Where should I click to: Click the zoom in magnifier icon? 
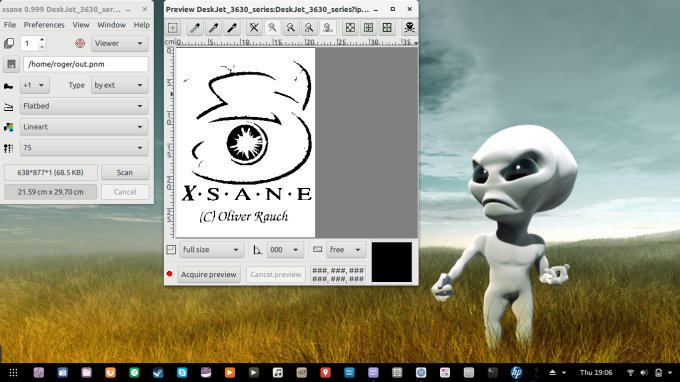[x=291, y=28]
